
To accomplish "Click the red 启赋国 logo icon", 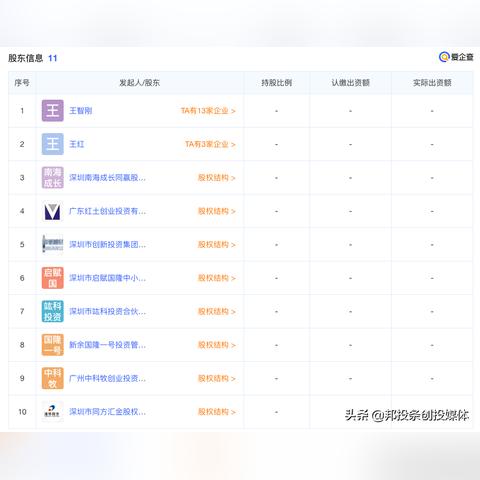I will 52,278.
